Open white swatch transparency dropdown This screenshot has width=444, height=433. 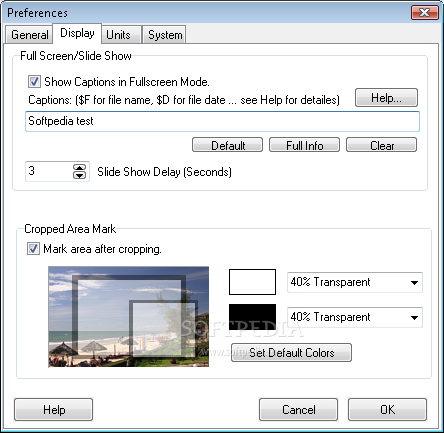click(x=355, y=282)
